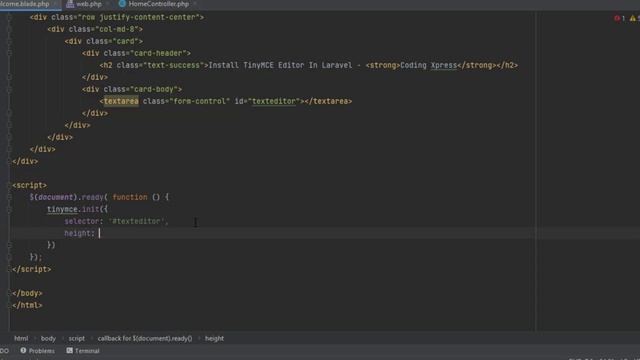Open the web.php editor tab
The height and width of the screenshot is (360, 640).
pos(89,4)
